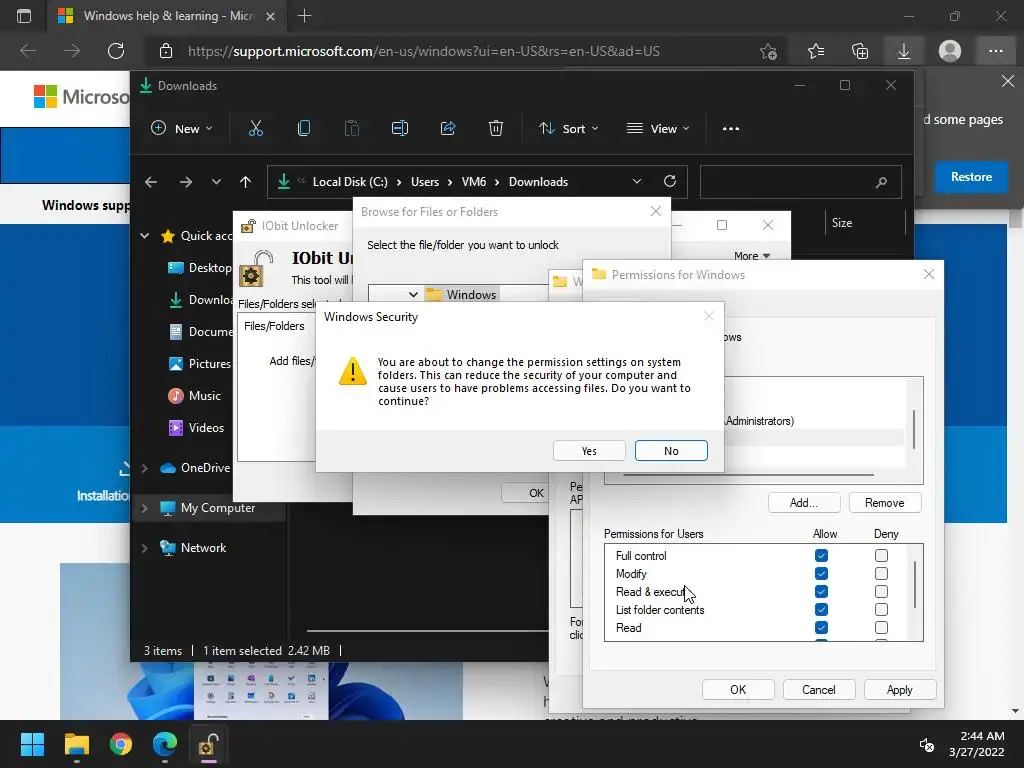This screenshot has width=1024, height=768.
Task: Click Restore in the Edge notification
Action: point(970,177)
